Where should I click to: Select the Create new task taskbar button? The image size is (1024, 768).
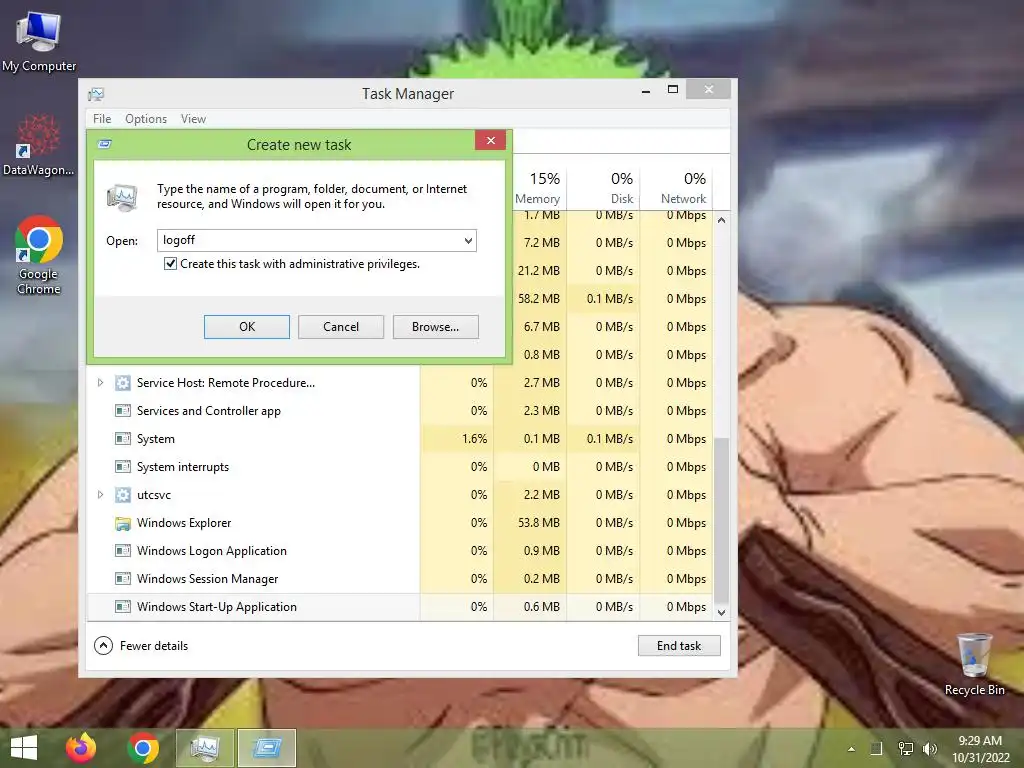[266, 748]
